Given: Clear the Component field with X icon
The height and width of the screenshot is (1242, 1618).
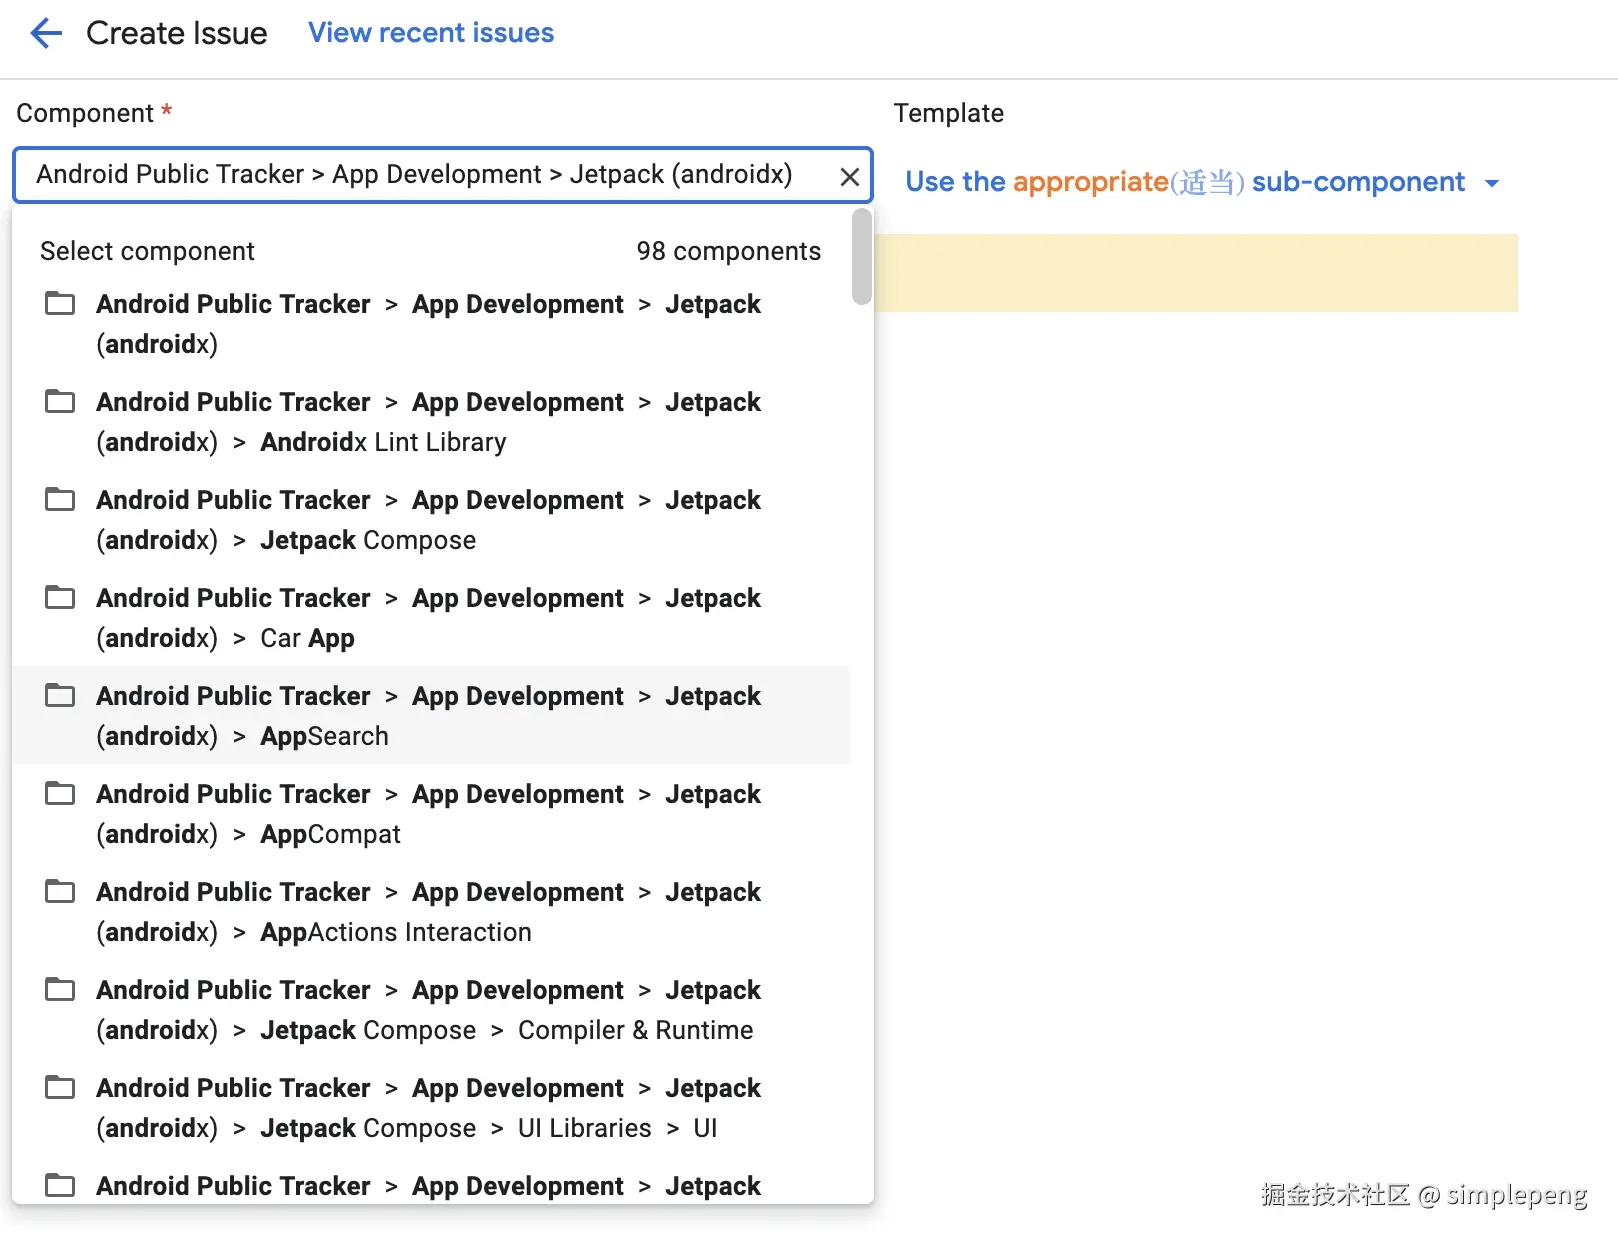Looking at the screenshot, I should coord(849,177).
